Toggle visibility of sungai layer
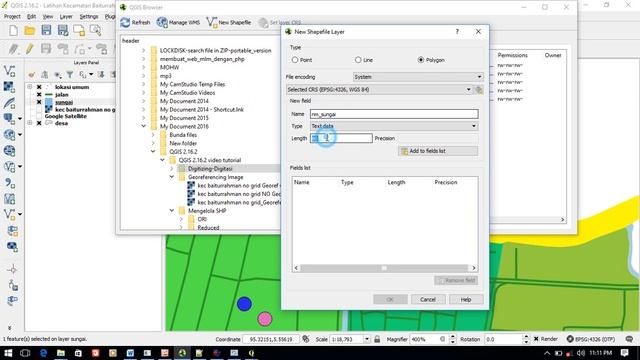 point(39,102)
